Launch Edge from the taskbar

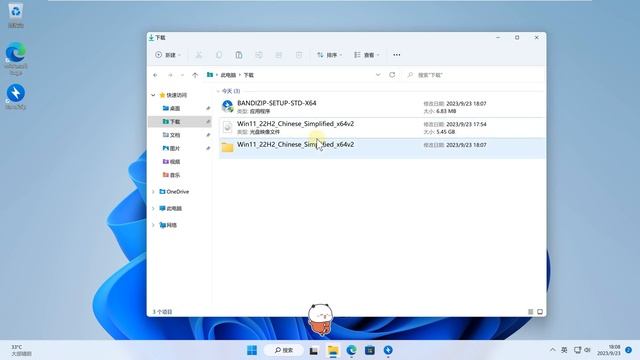[x=351, y=350]
